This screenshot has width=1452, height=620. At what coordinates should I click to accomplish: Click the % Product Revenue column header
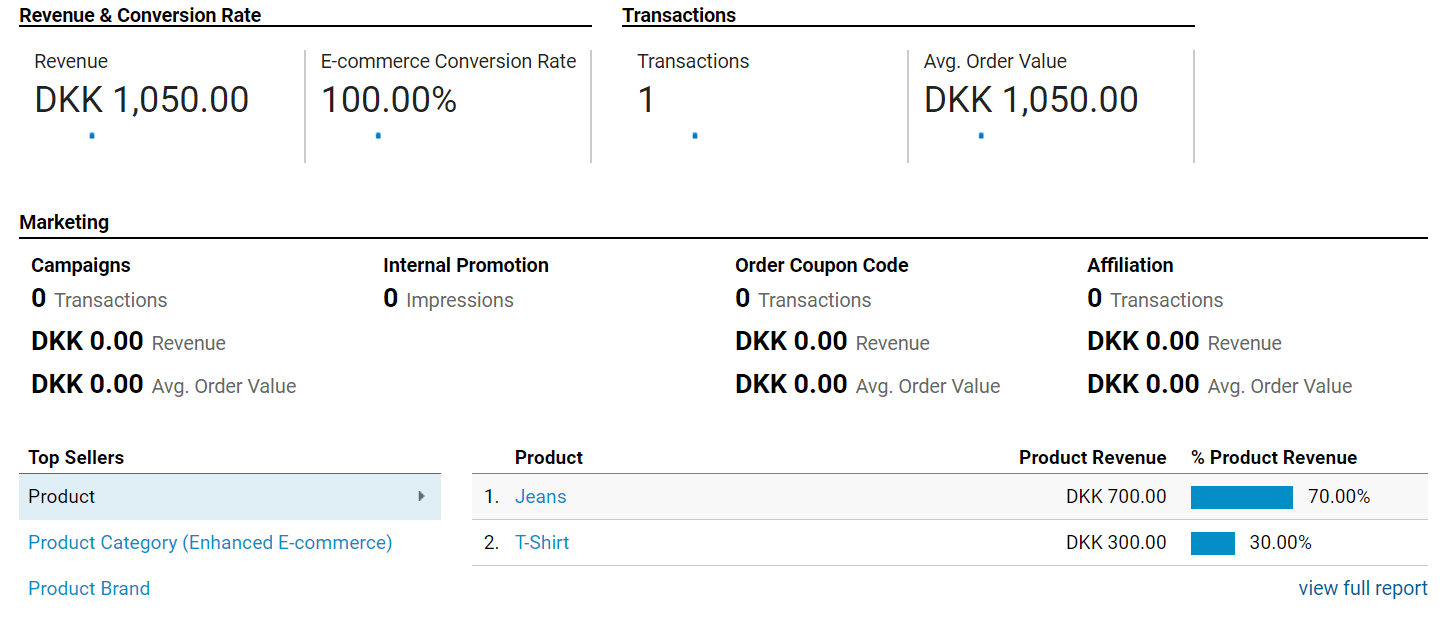click(x=1274, y=458)
